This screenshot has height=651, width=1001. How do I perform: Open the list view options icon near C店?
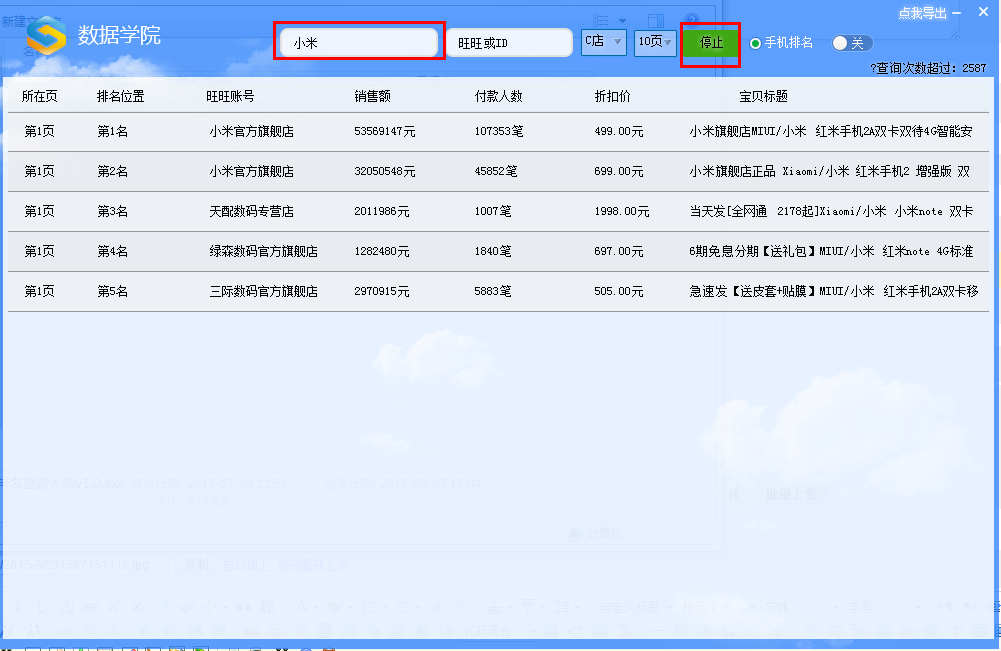tap(598, 20)
